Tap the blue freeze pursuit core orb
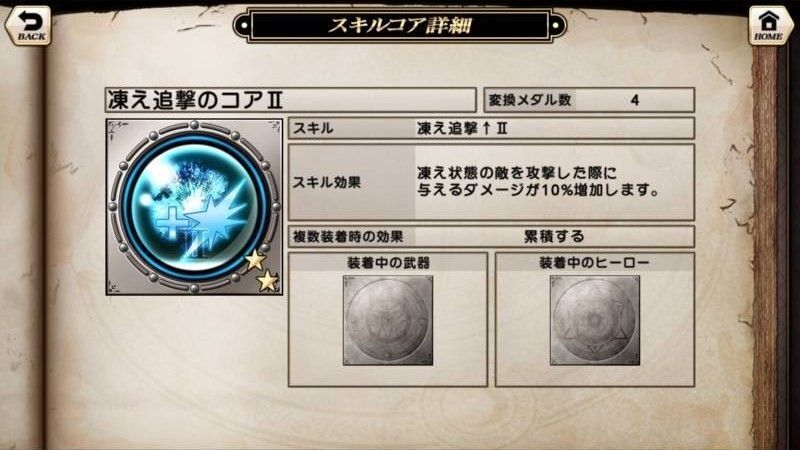The height and width of the screenshot is (450, 800). [194, 207]
